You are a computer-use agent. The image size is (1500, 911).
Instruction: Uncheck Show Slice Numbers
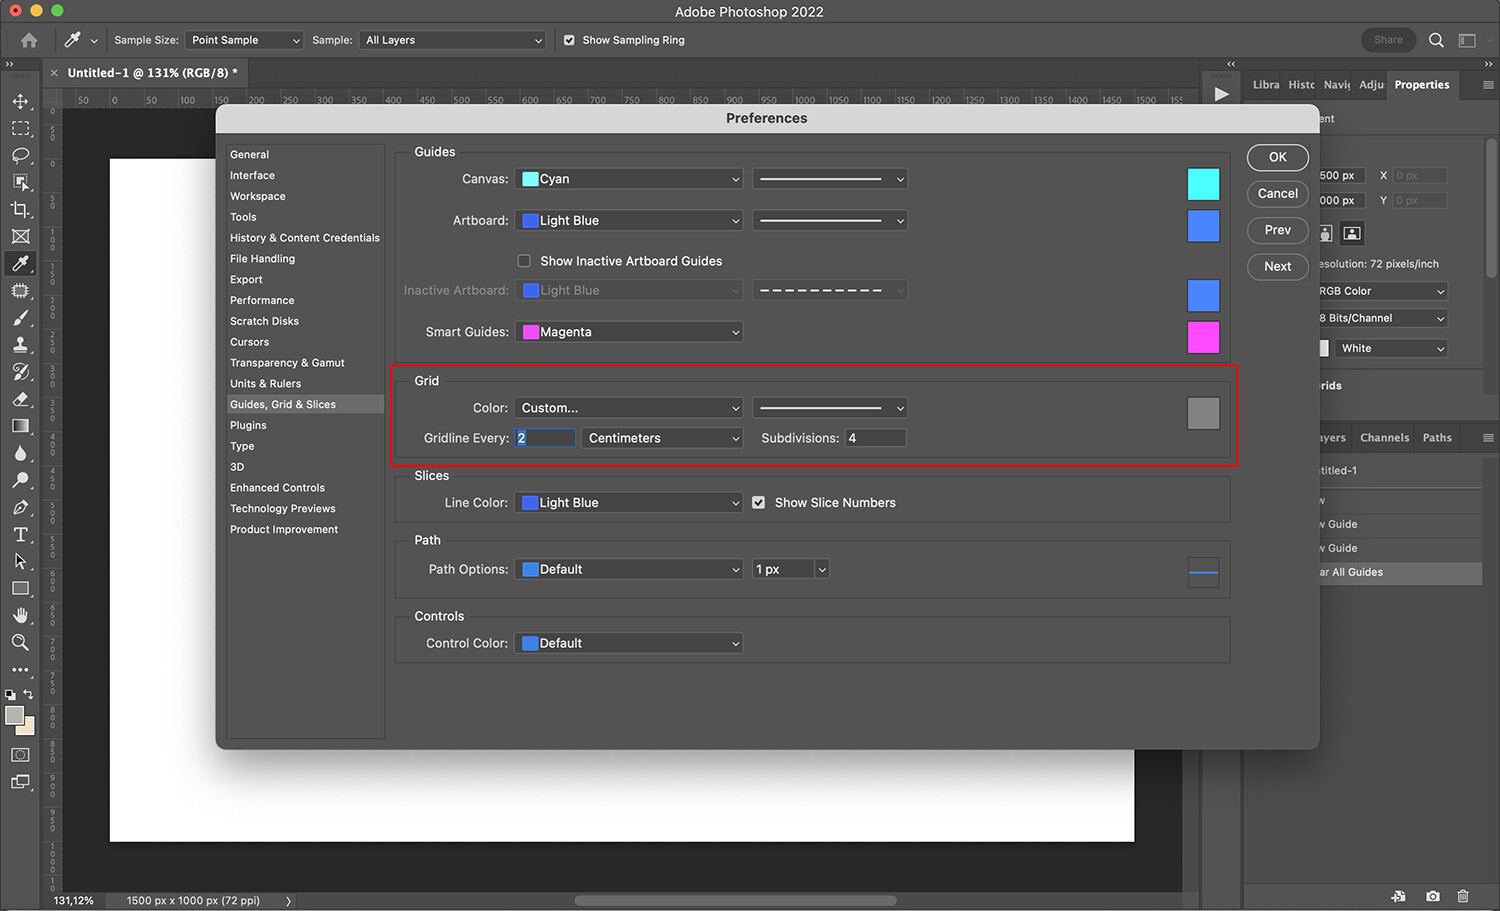pos(758,502)
